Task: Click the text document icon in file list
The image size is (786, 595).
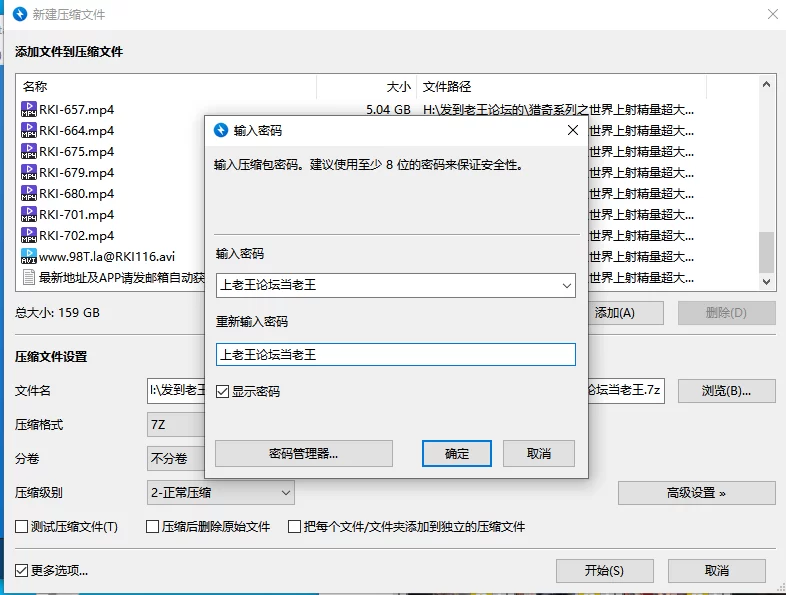Action: coord(29,277)
